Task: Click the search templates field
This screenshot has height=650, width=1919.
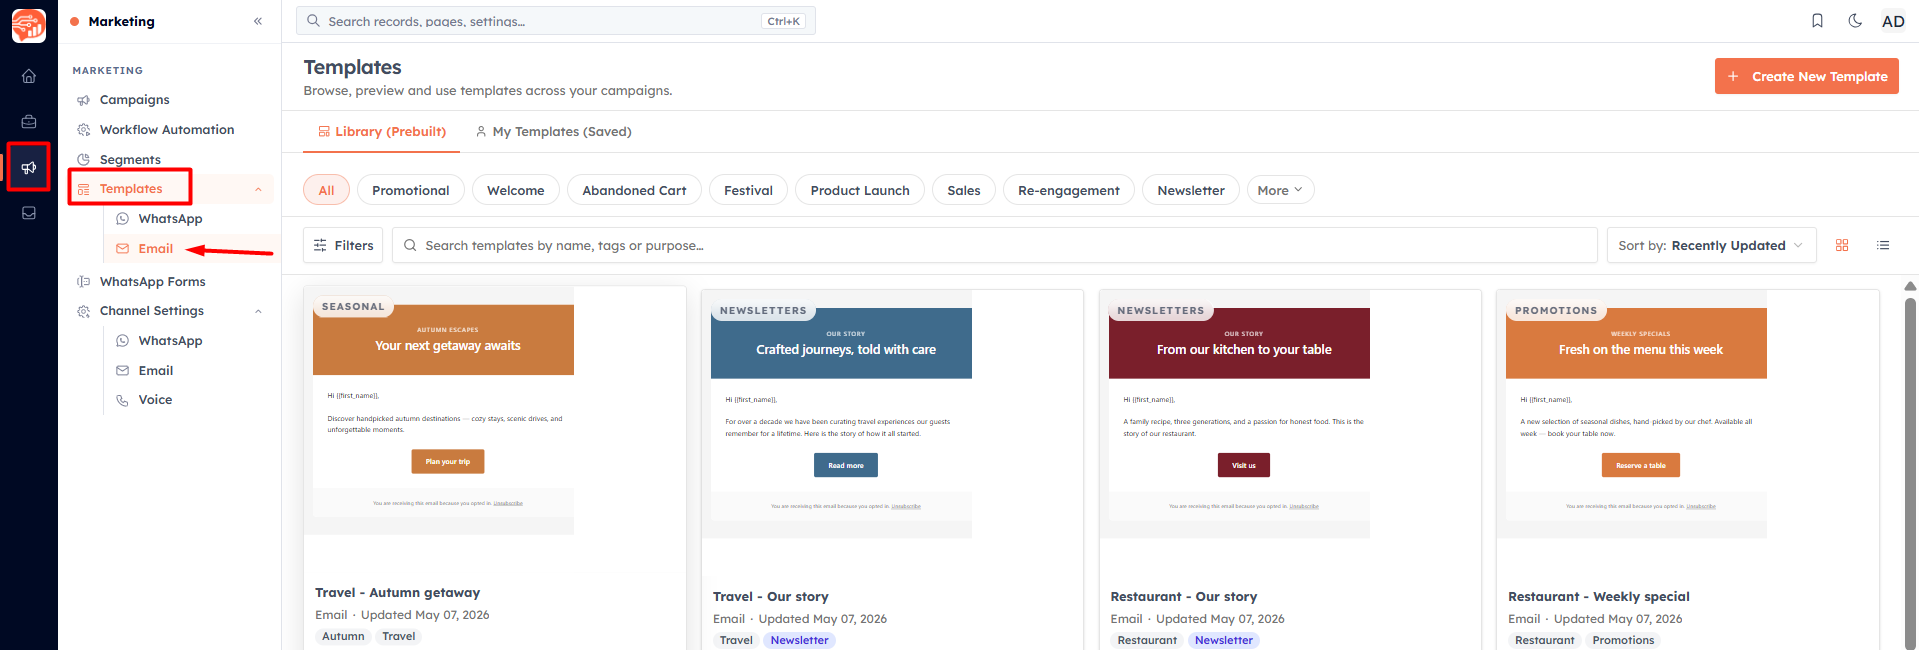Action: coord(995,245)
